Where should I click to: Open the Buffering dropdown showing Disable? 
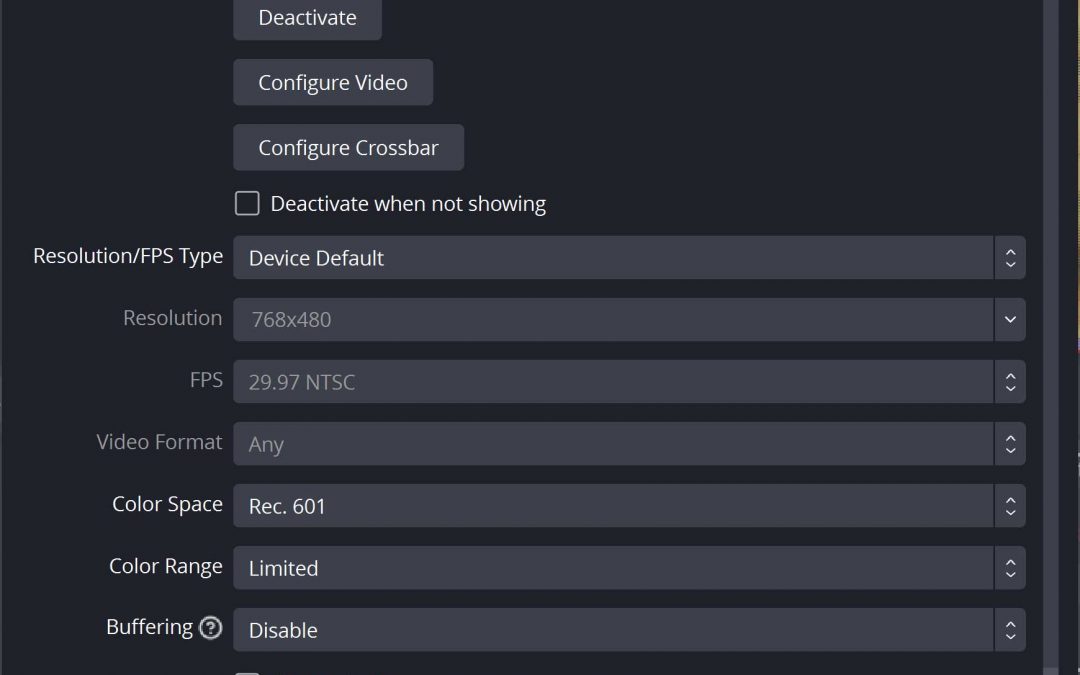point(612,630)
